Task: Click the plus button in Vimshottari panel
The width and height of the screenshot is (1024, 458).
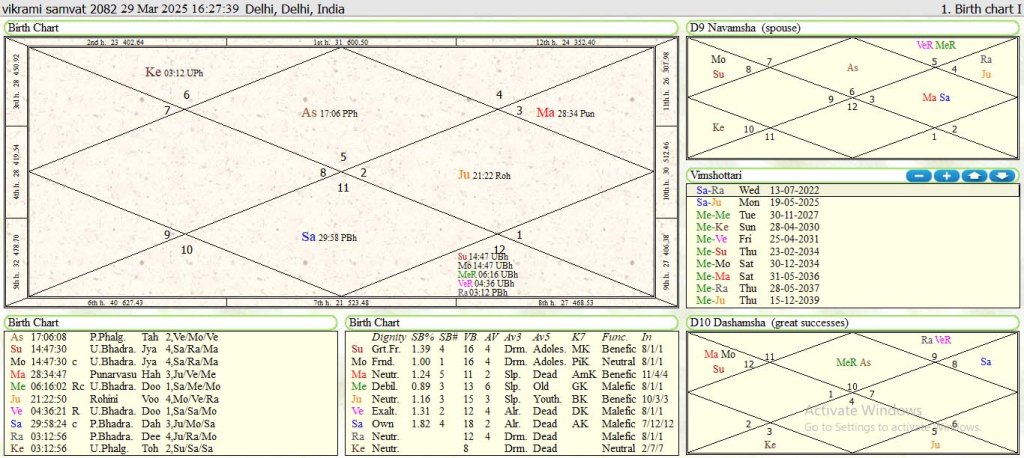Action: (946, 176)
